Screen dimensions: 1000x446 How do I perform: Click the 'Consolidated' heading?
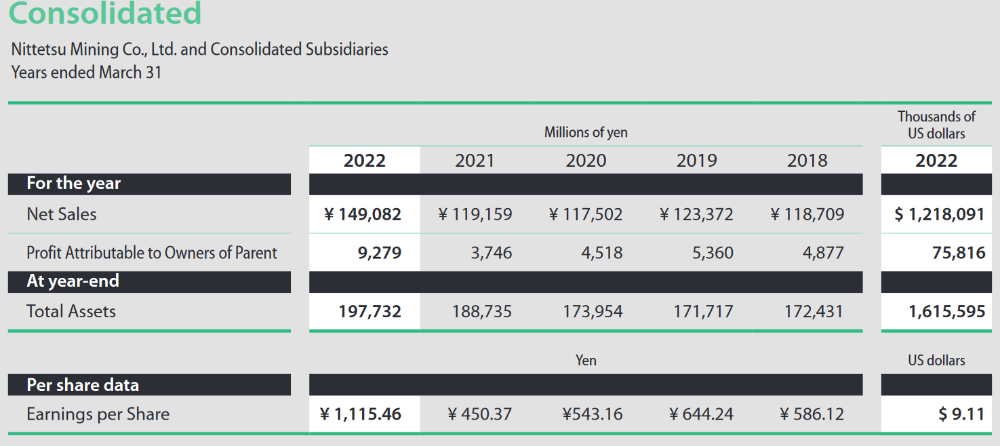105,14
